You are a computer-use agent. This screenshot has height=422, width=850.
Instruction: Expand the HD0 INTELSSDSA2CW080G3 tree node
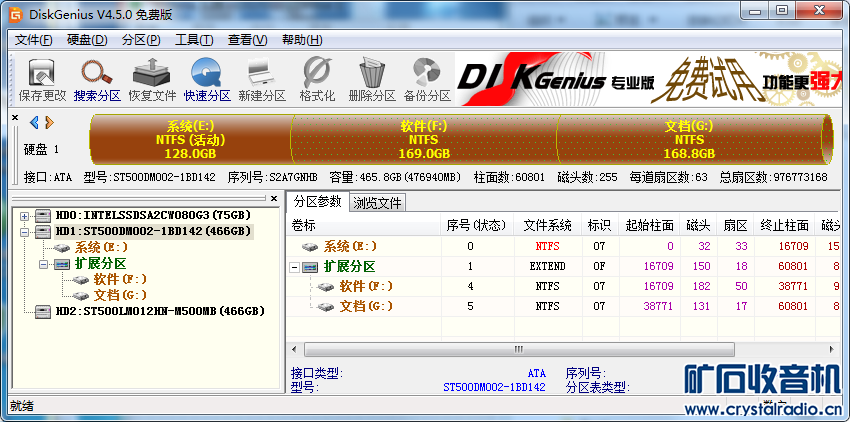click(x=24, y=216)
